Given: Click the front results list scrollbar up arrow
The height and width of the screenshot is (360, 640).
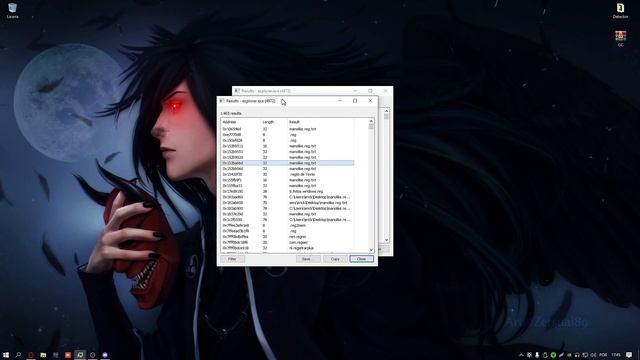Looking at the screenshot, I should point(371,121).
